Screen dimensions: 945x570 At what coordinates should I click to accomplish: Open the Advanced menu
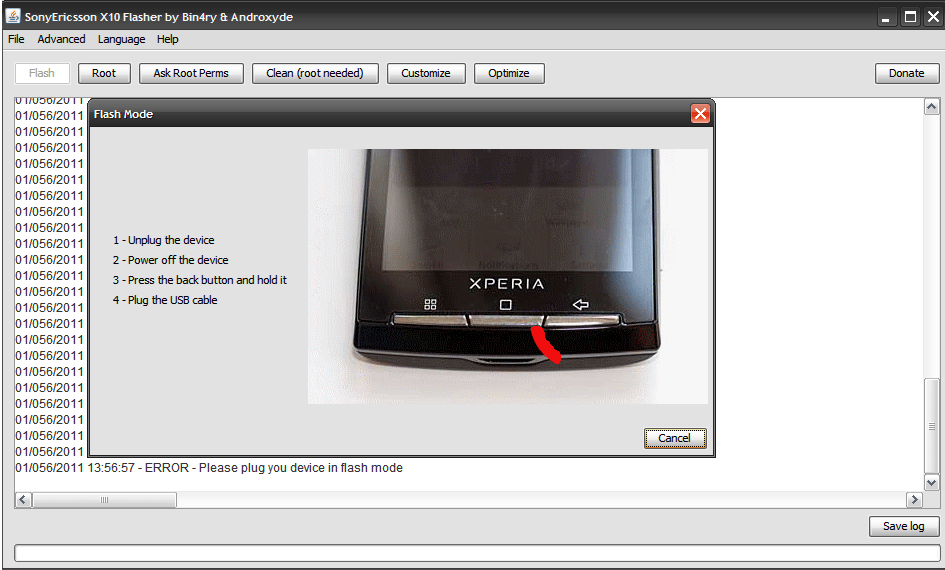(x=61, y=39)
